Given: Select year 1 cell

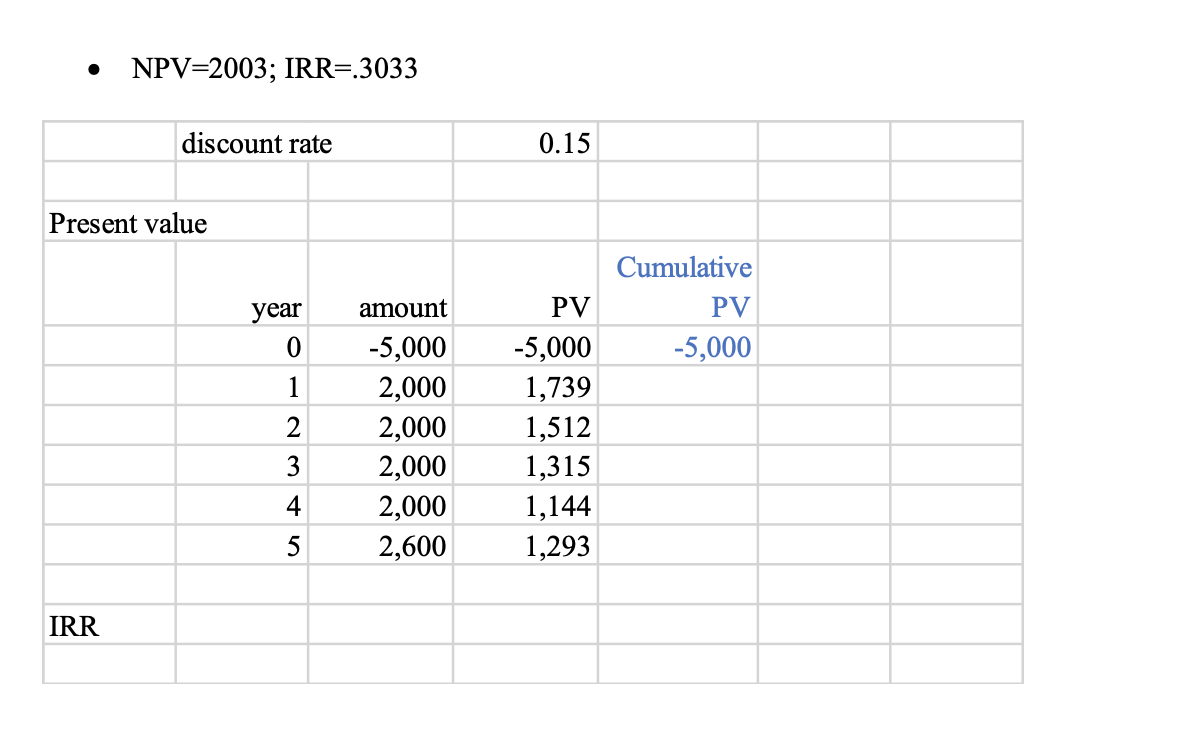Looking at the screenshot, I should click(x=242, y=386).
